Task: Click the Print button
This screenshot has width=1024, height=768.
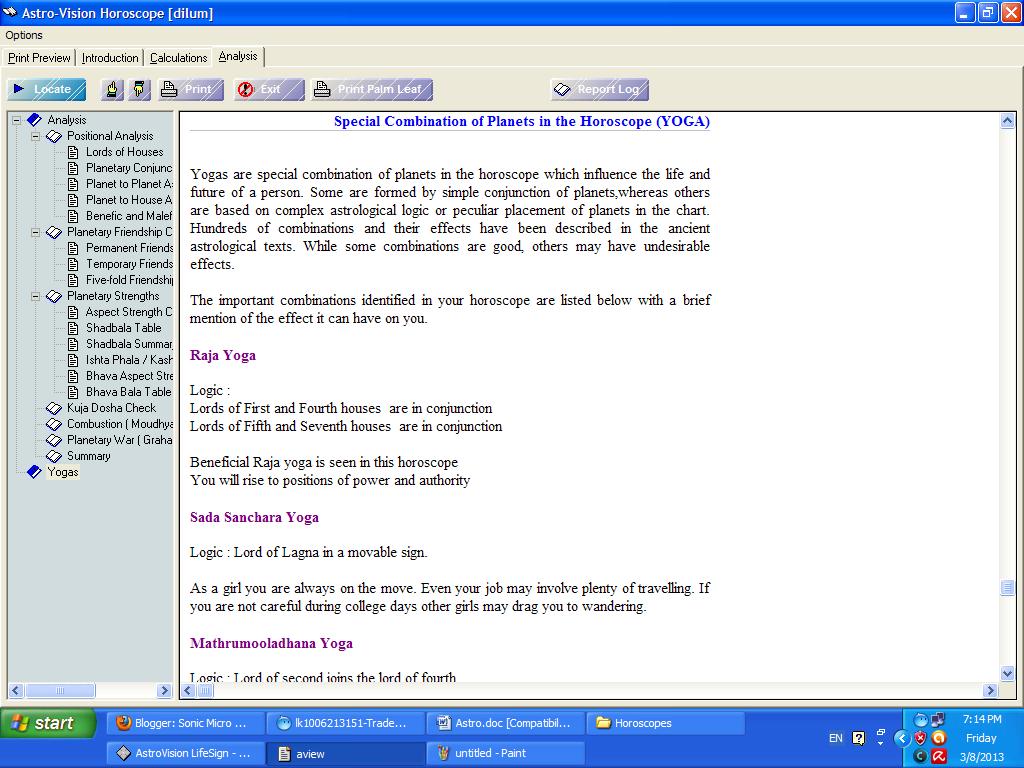Action: coord(191,89)
